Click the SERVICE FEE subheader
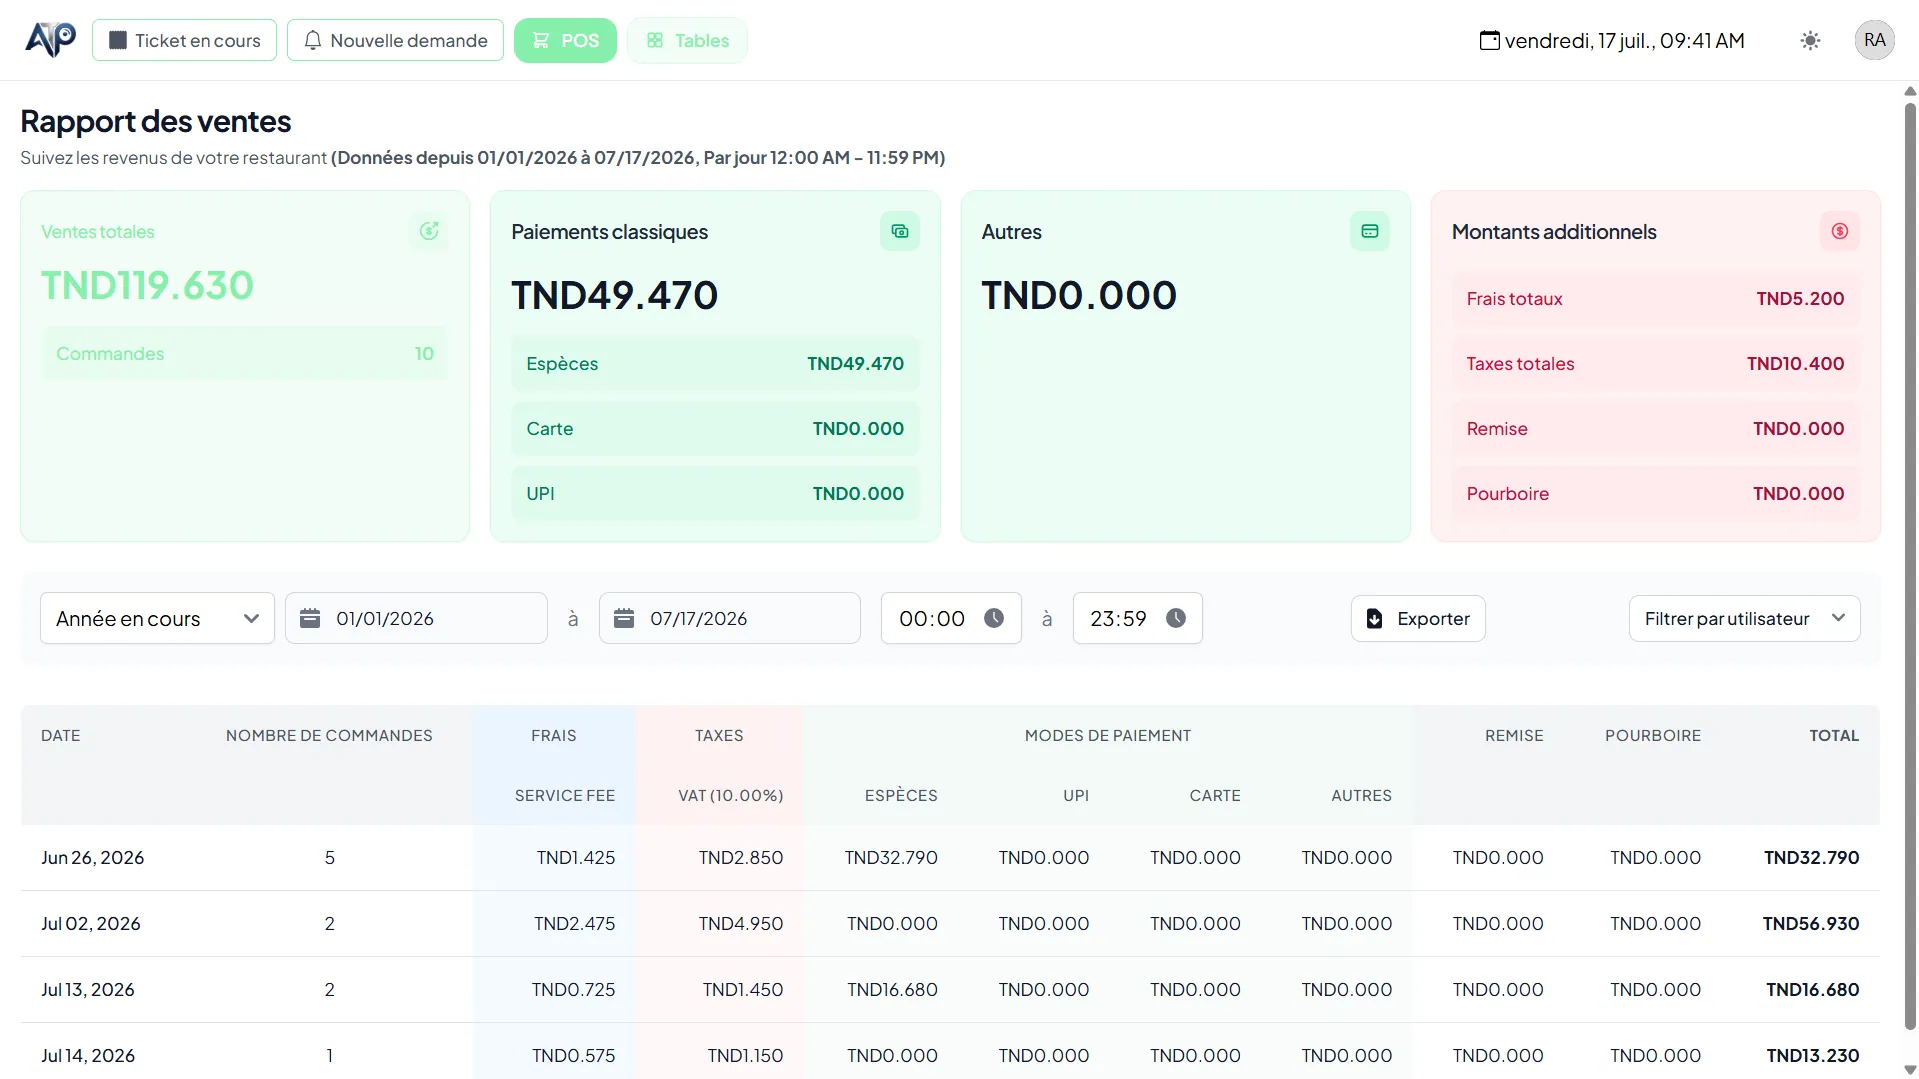 click(x=565, y=795)
